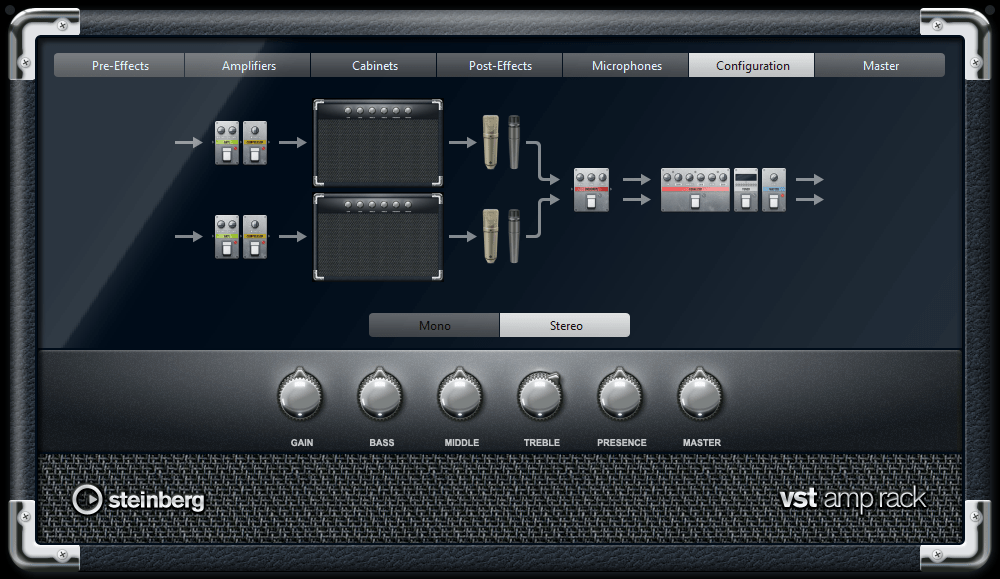Click the VST Amp Rack logo

click(x=855, y=497)
